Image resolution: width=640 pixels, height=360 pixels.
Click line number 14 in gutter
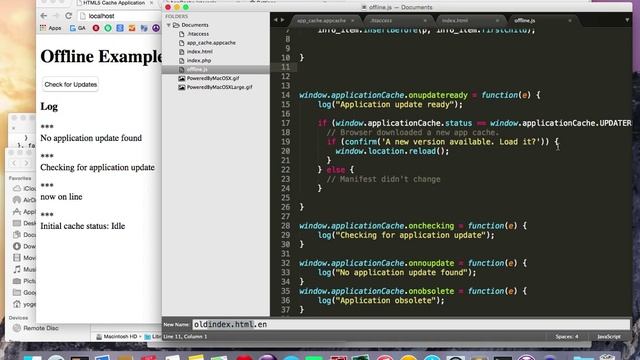click(x=285, y=95)
